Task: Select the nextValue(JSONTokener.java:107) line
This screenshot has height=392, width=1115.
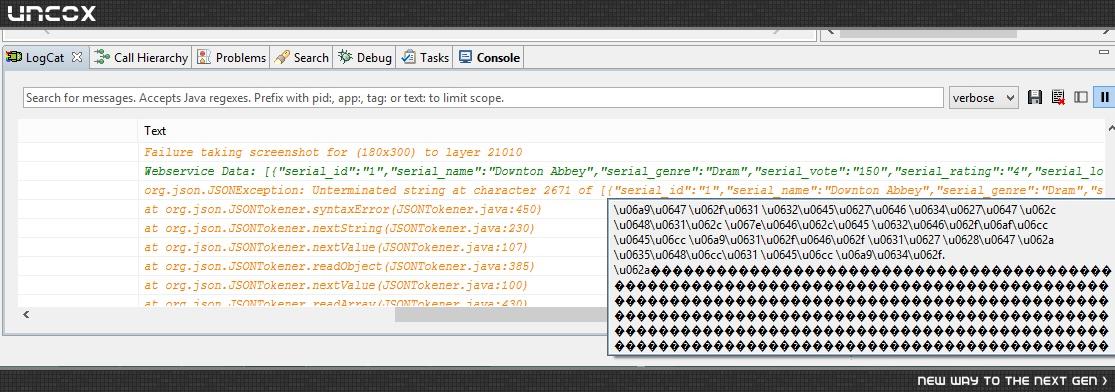Action: click(336, 247)
